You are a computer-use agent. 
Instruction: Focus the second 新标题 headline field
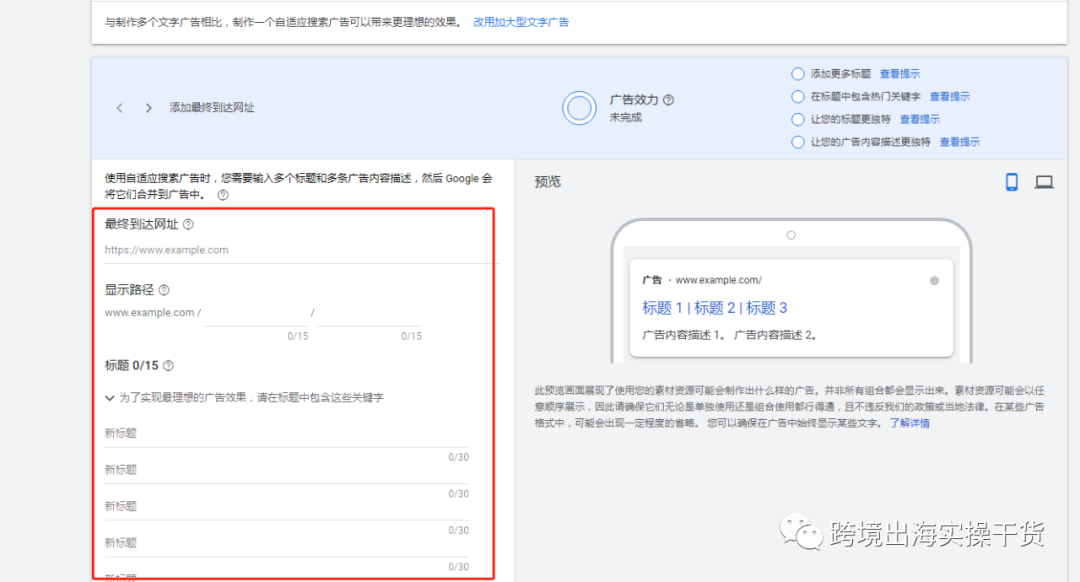tap(287, 470)
